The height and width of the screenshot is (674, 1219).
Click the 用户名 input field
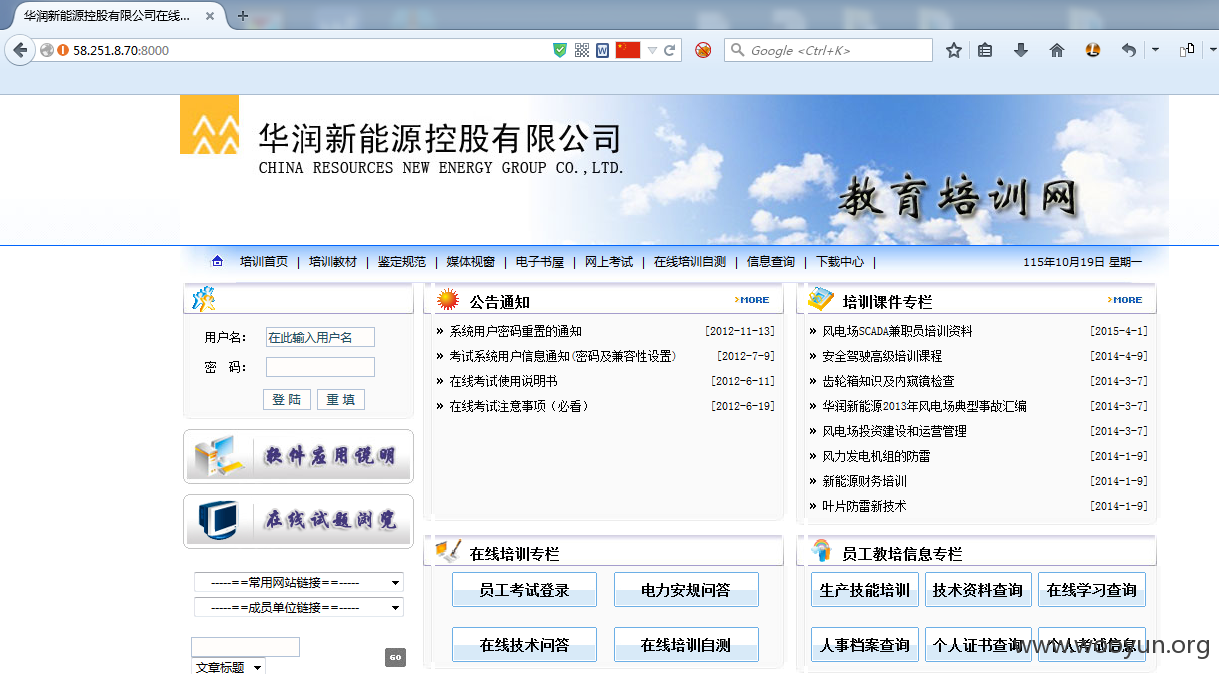coord(320,338)
